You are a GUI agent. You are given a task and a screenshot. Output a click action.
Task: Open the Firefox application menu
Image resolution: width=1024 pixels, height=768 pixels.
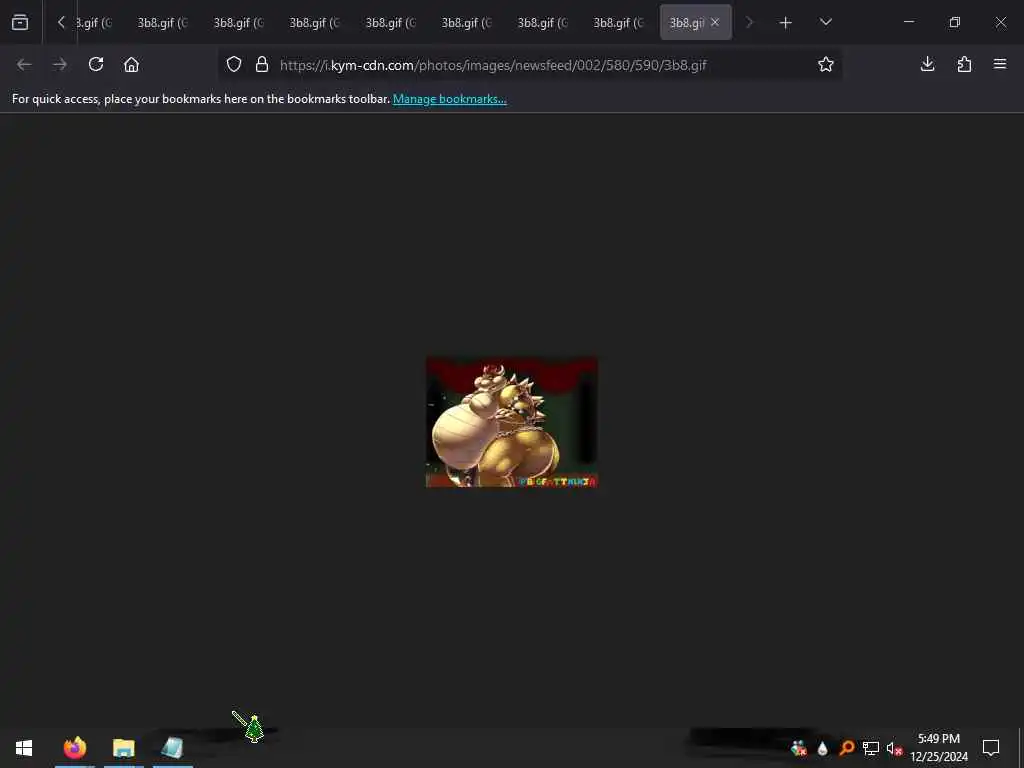coord(1000,64)
